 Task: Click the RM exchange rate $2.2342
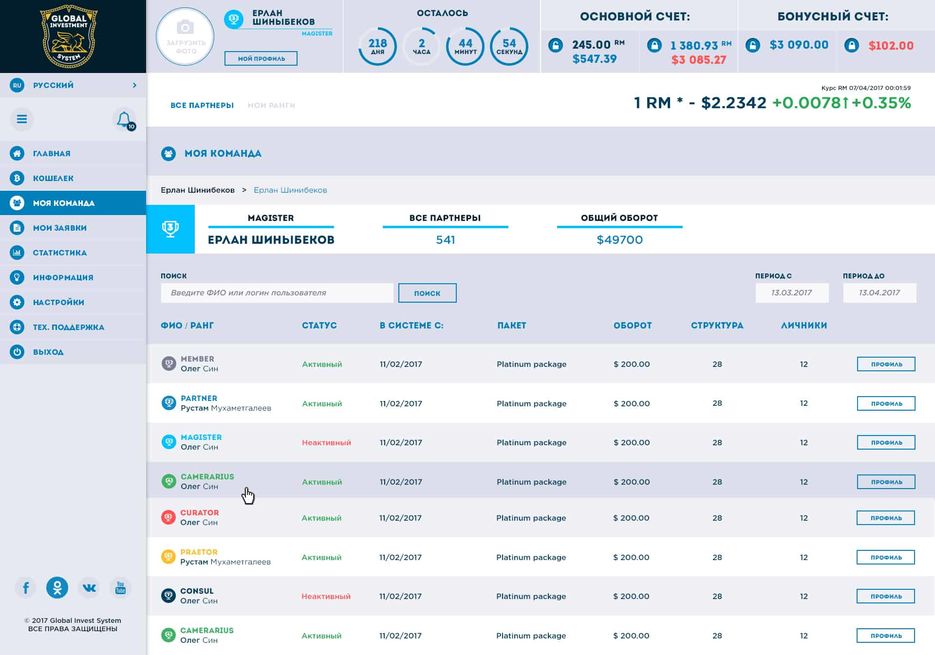click(x=733, y=103)
